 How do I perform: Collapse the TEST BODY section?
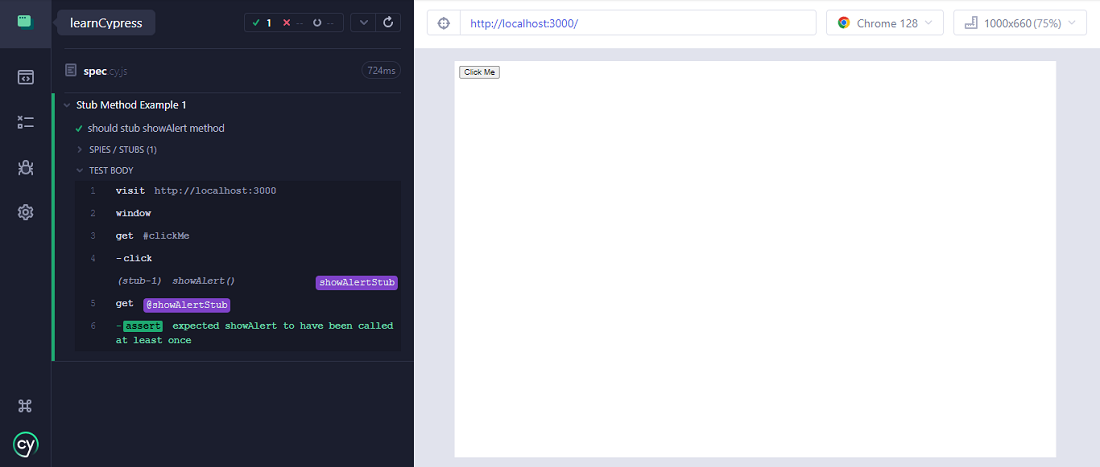click(x=105, y=170)
